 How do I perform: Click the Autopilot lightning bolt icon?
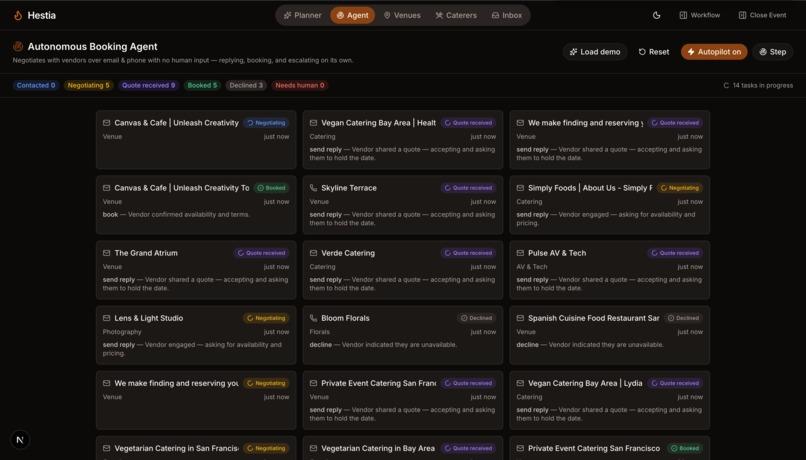coord(691,52)
